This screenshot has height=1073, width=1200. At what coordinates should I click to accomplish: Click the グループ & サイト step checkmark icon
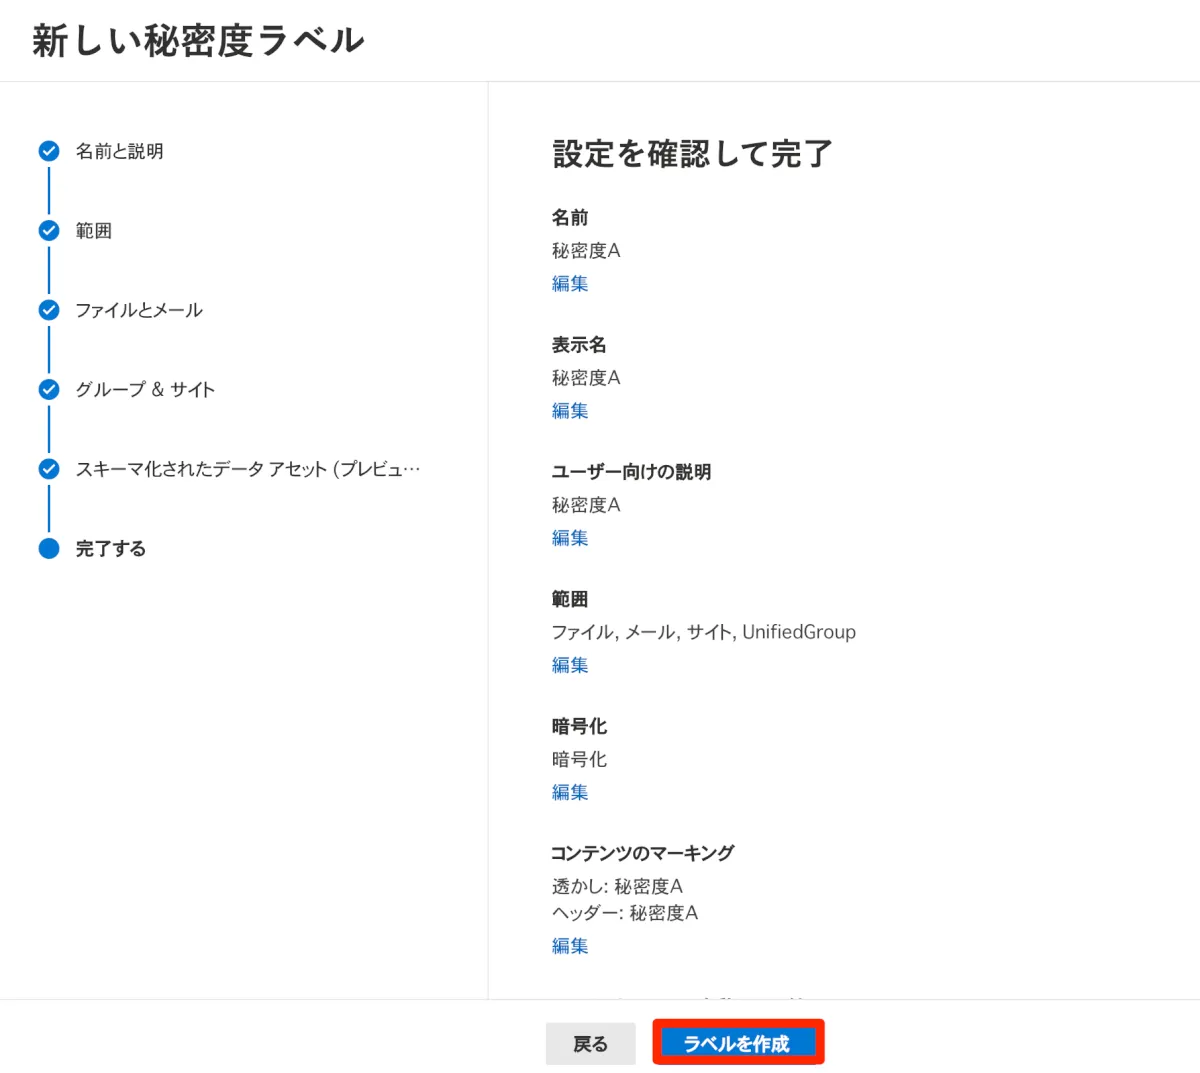[49, 389]
